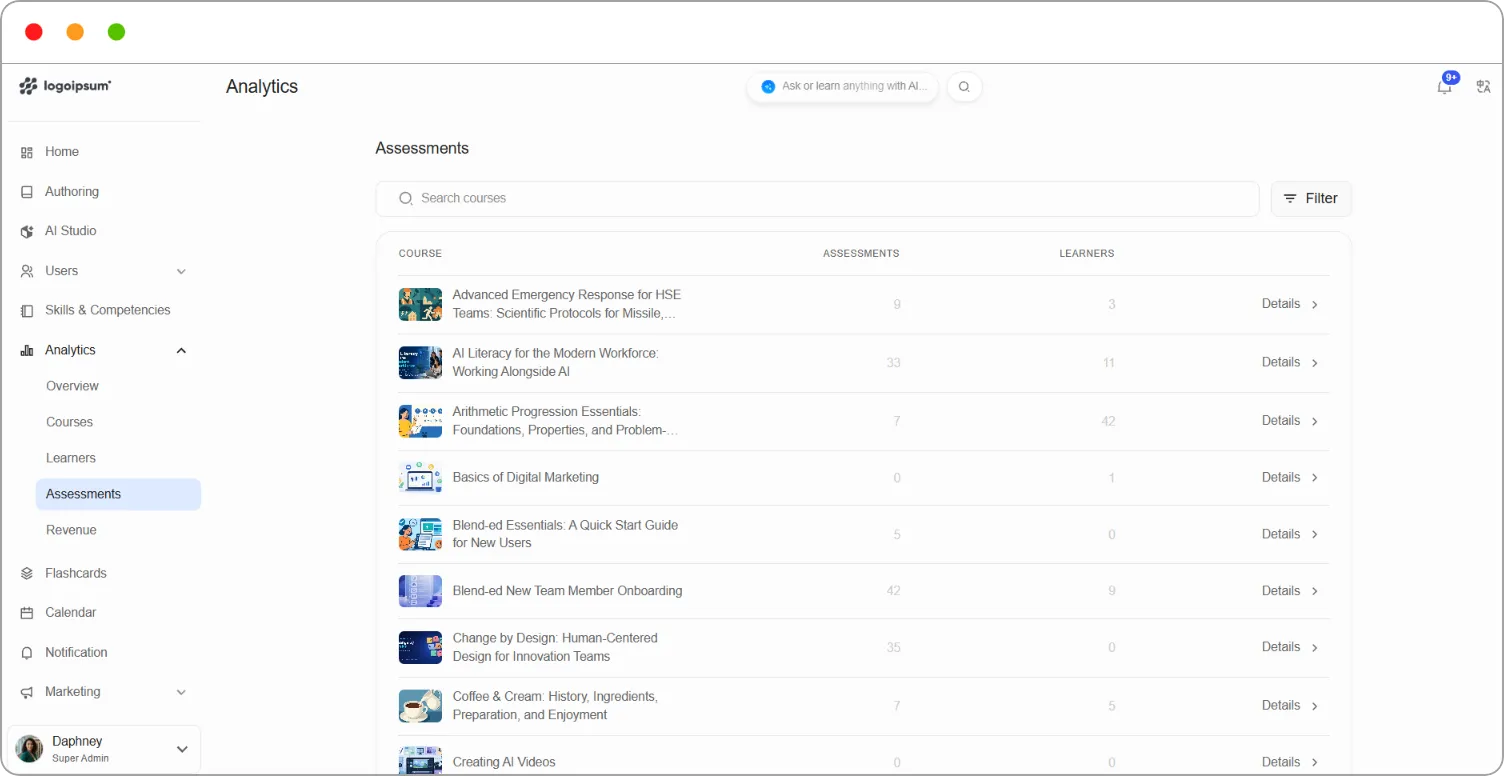The width and height of the screenshot is (1504, 776).
Task: Click the AI assistant sparkle icon
Action: 768,87
